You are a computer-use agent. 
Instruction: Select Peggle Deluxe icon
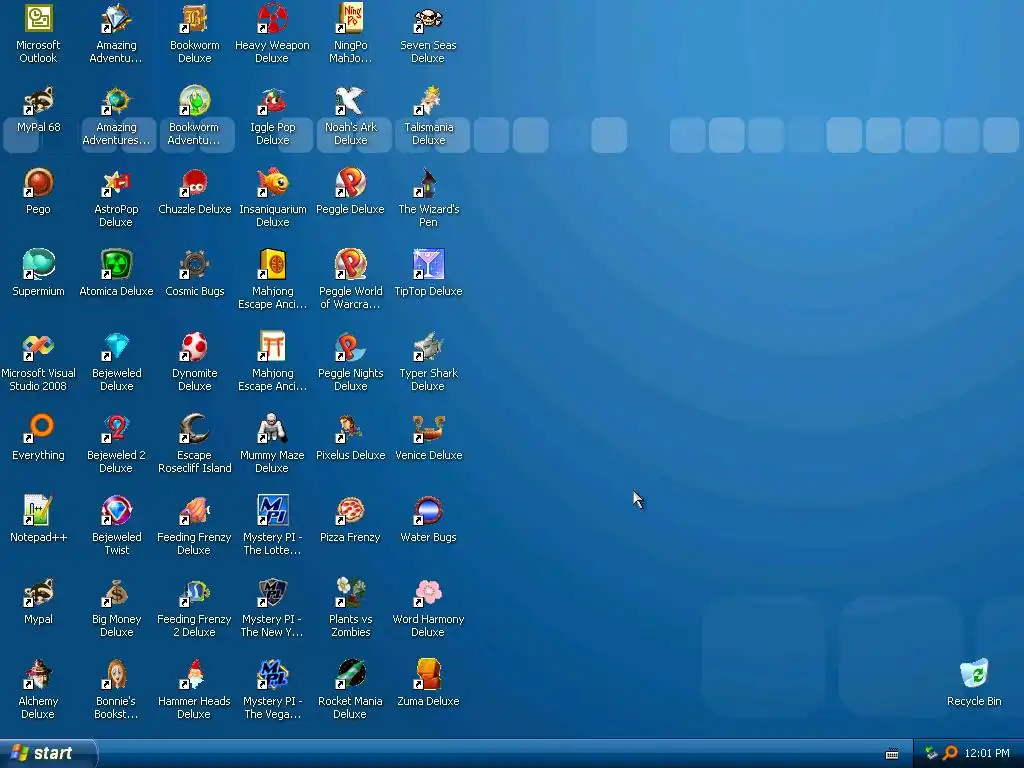[350, 182]
